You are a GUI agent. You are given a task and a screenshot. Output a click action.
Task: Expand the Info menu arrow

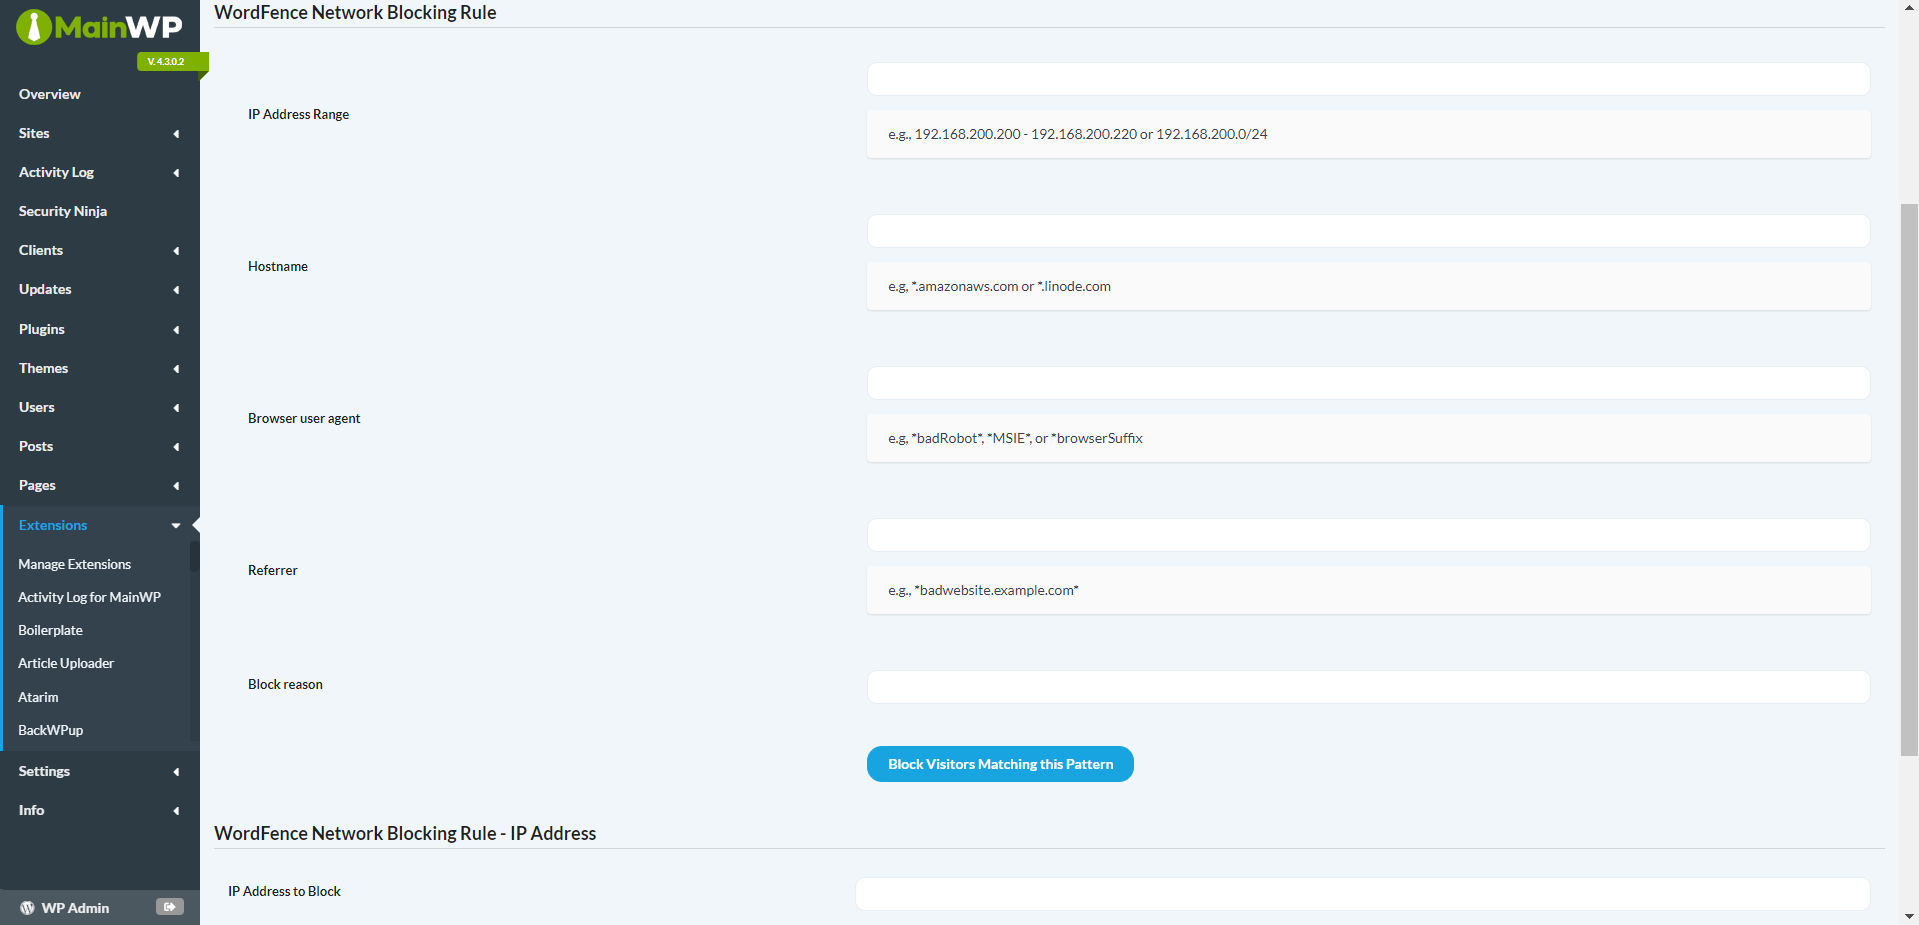pyautogui.click(x=176, y=811)
